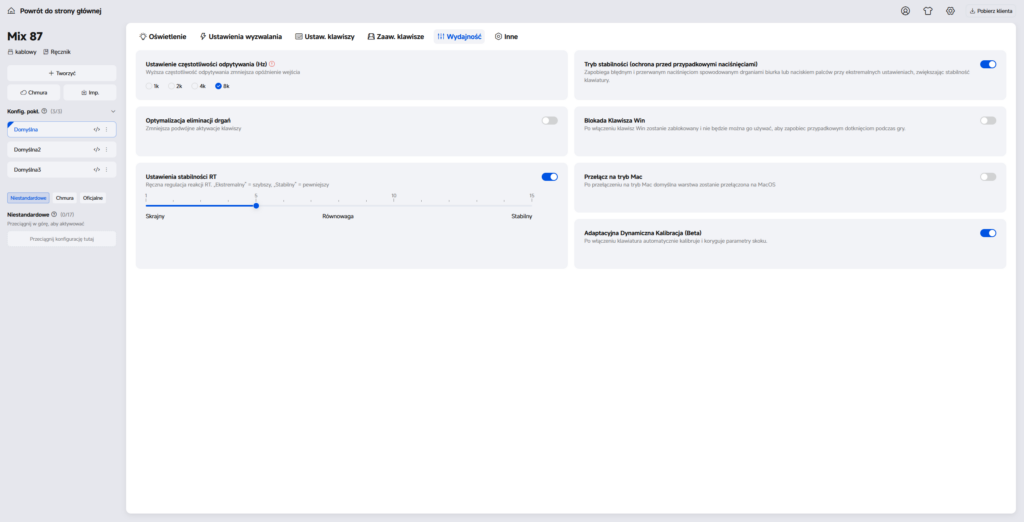Open the Oświetlenie tab
Screen dimensions: 1024x522
(x=163, y=37)
